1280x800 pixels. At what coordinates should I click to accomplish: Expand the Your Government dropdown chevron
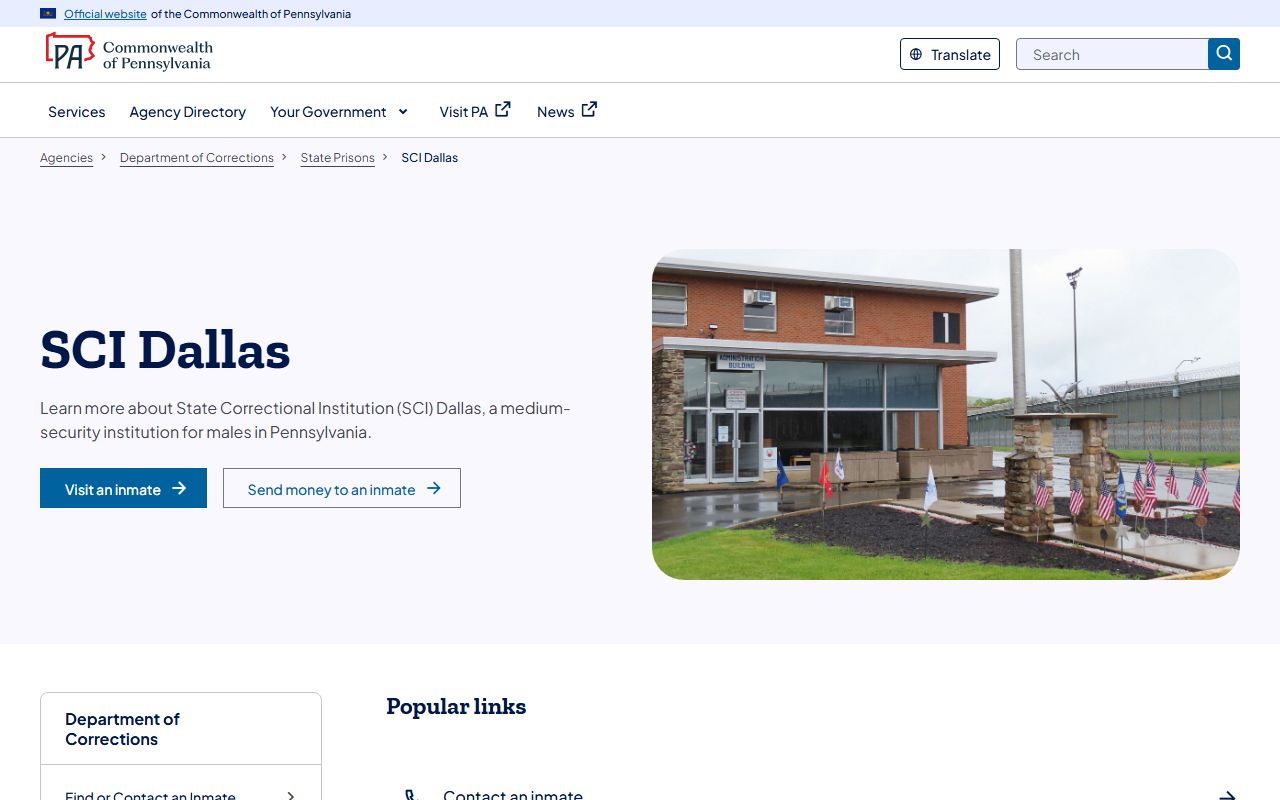403,111
